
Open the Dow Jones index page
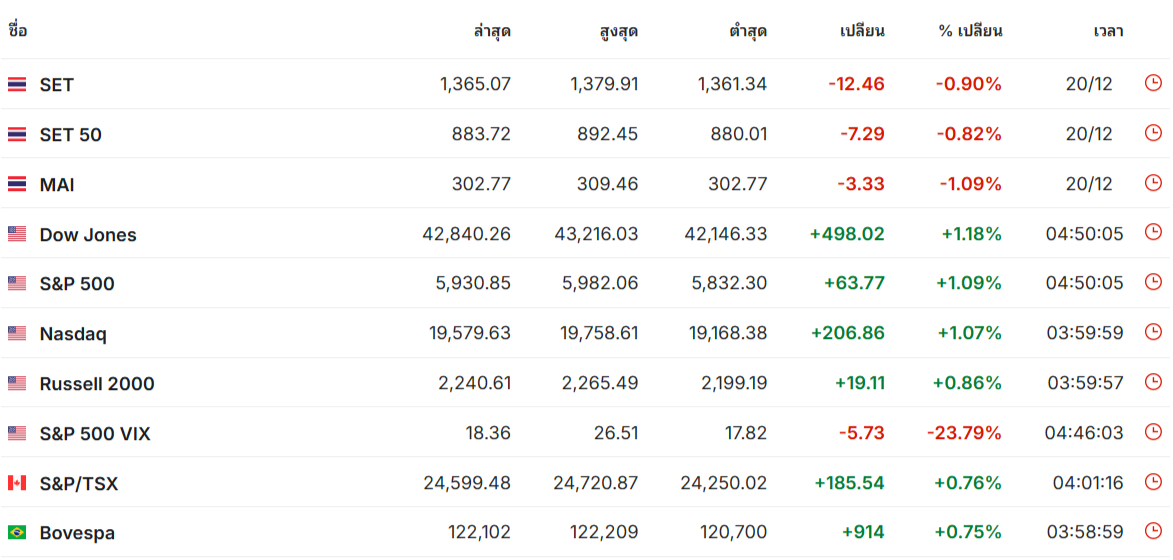88,235
